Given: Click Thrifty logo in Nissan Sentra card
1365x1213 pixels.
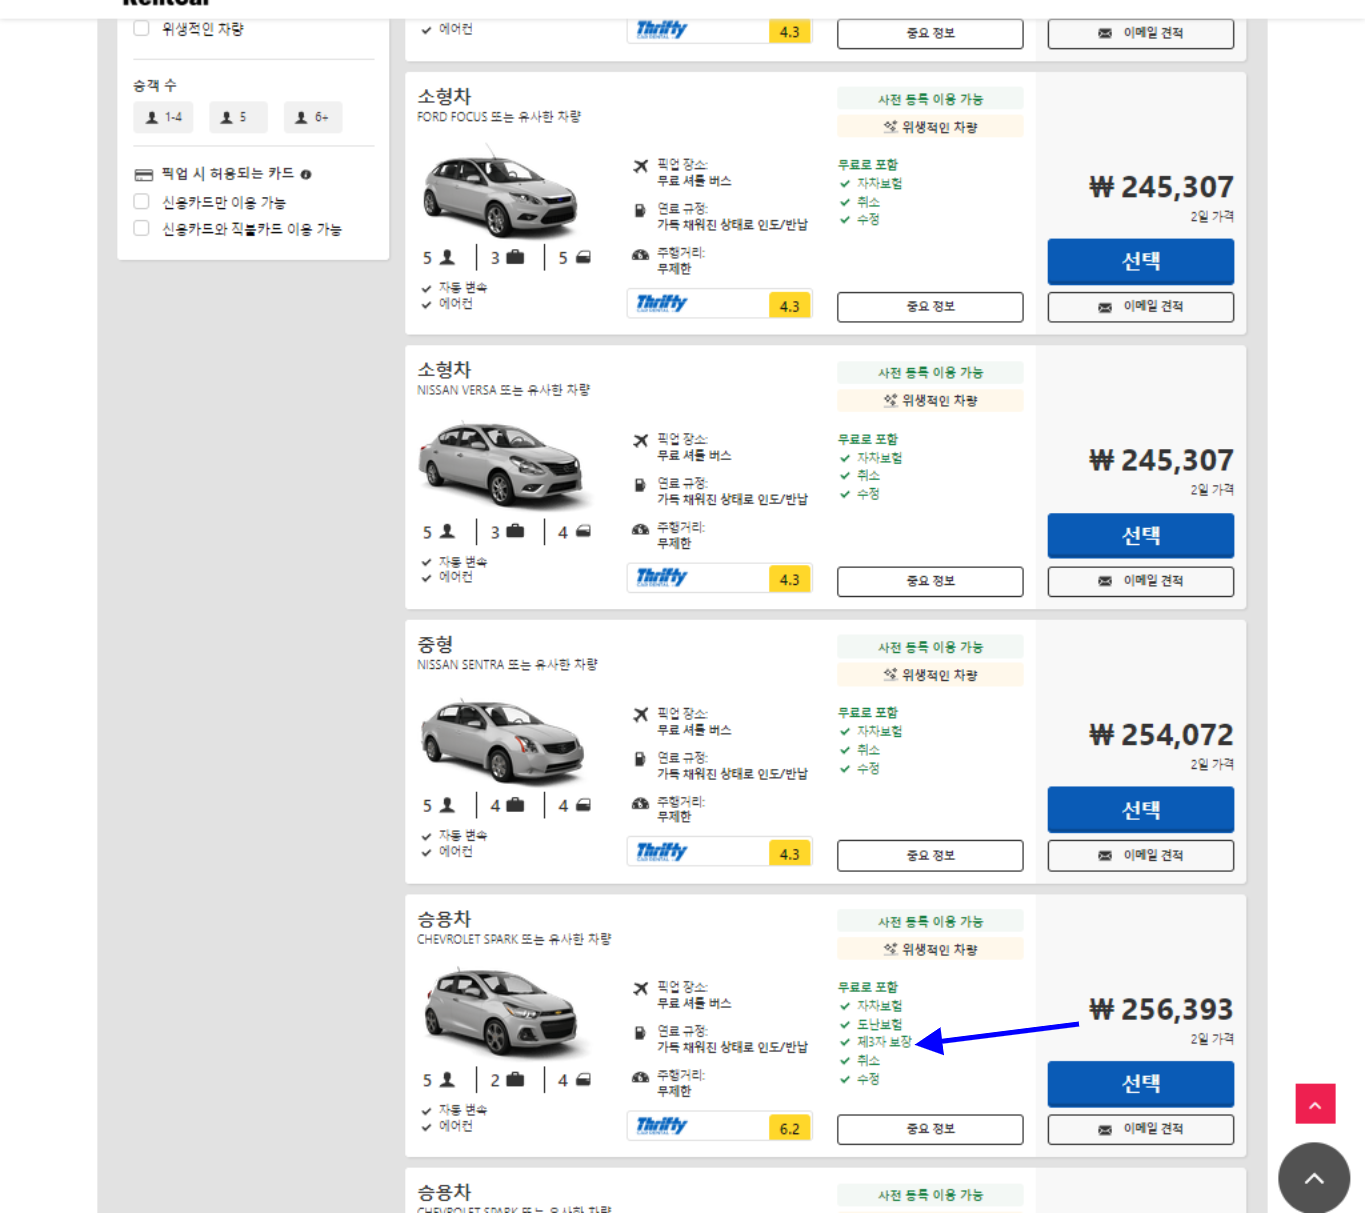Looking at the screenshot, I should (662, 852).
